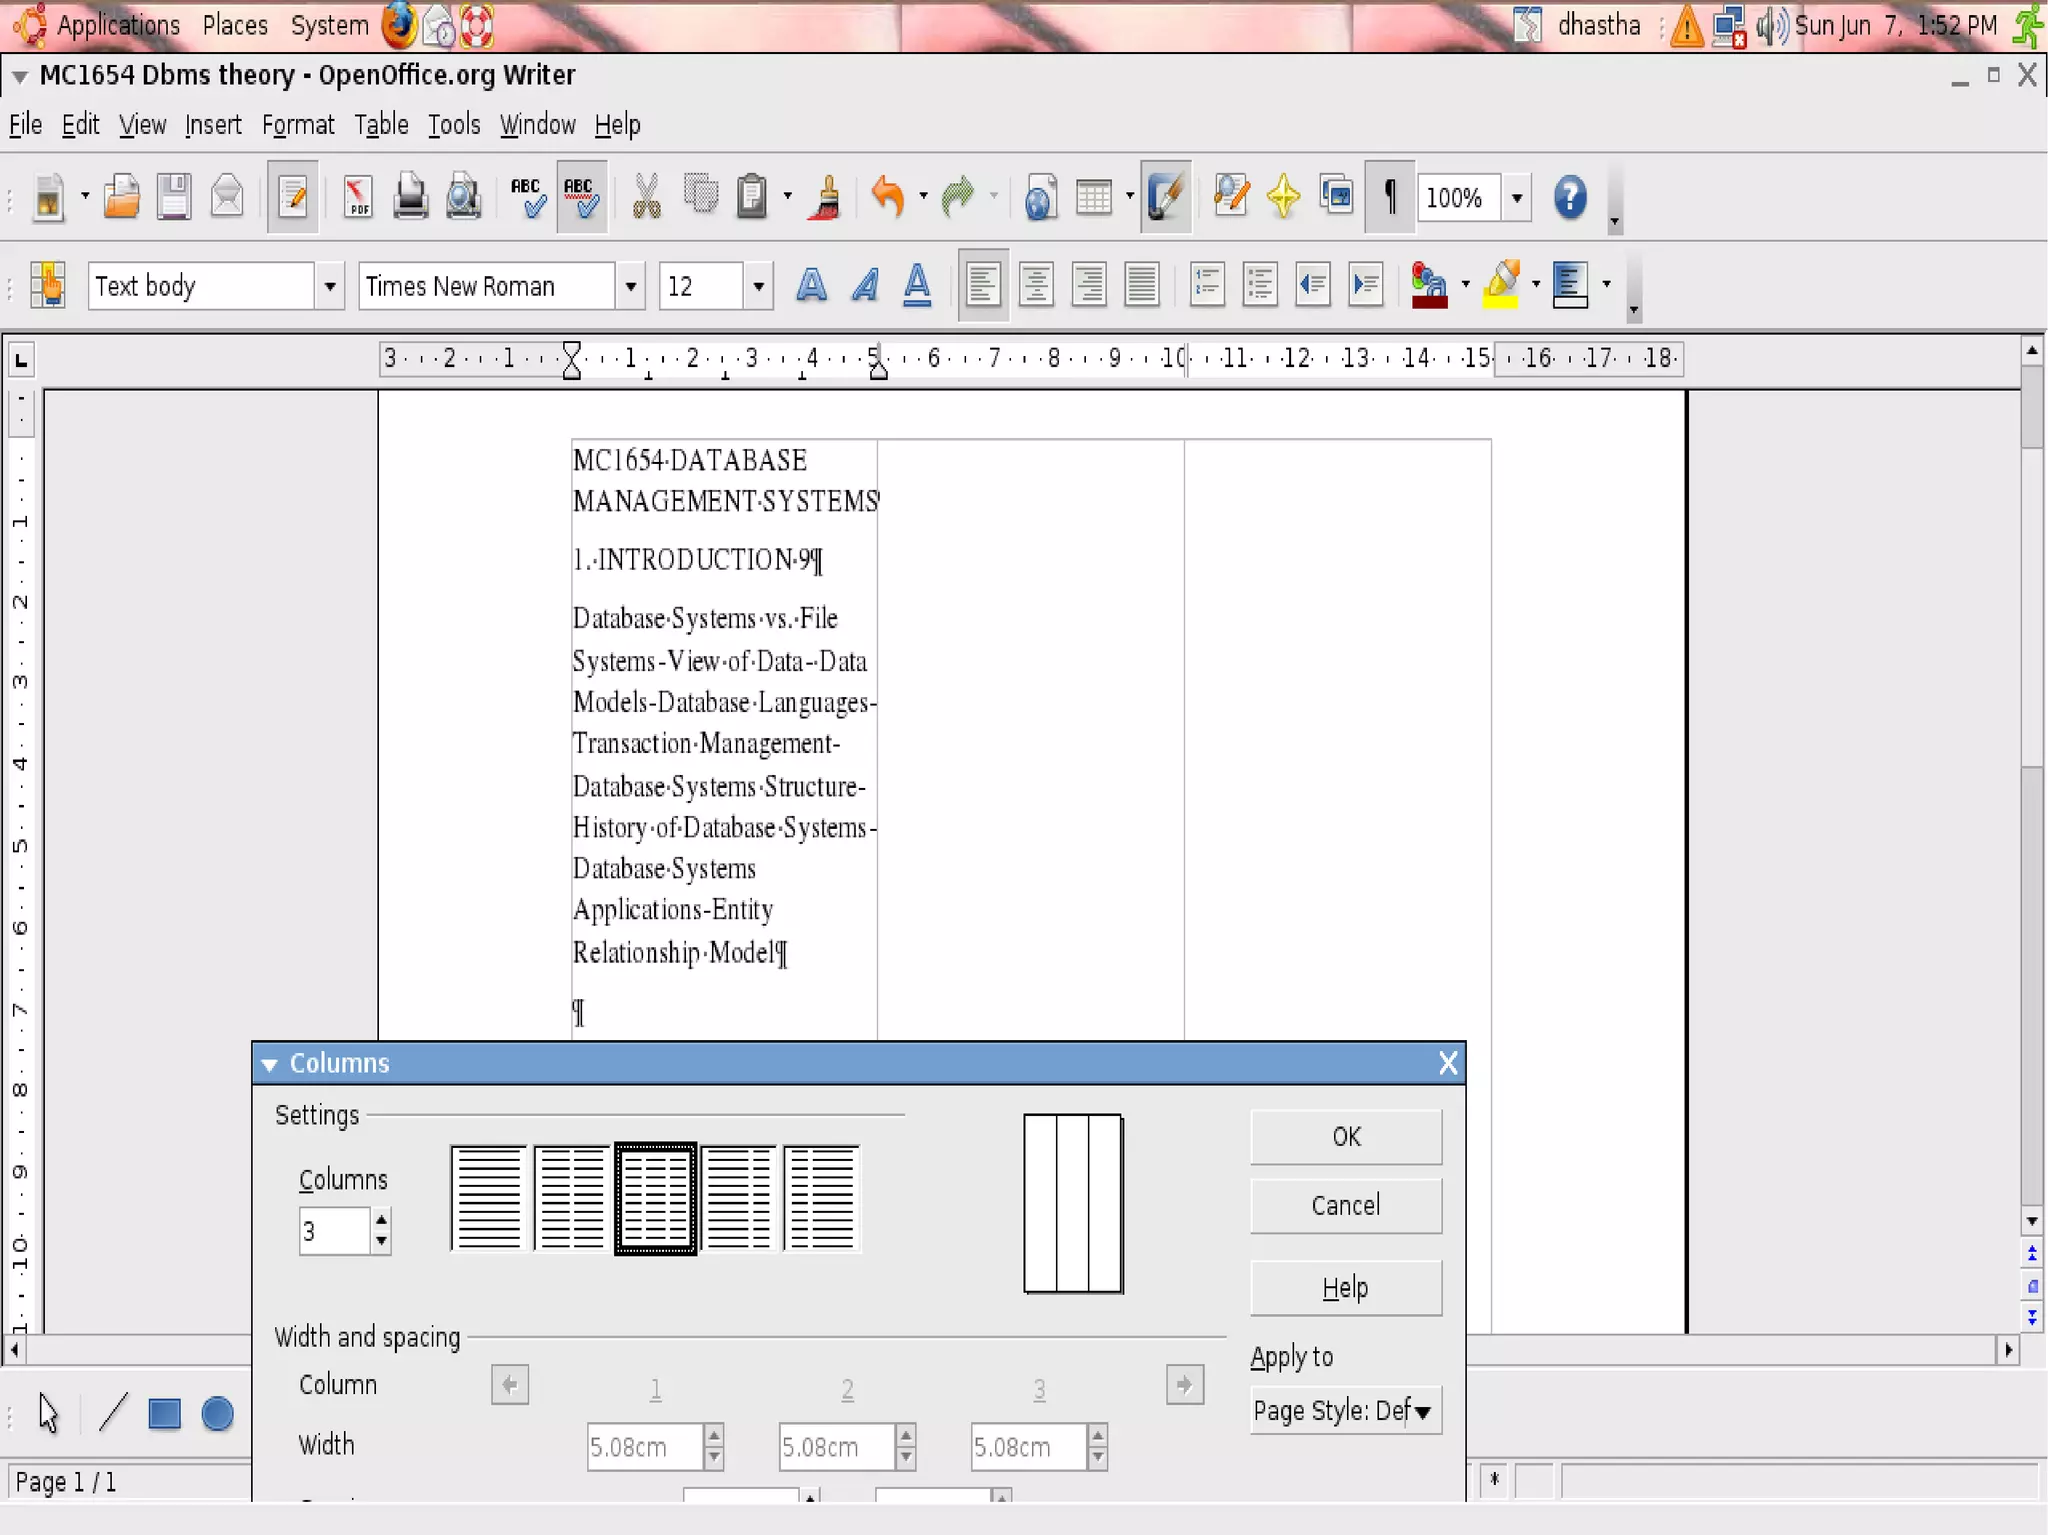Expand font size 12 dropdown
Image resolution: width=2048 pixels, height=1535 pixels.
[x=758, y=287]
